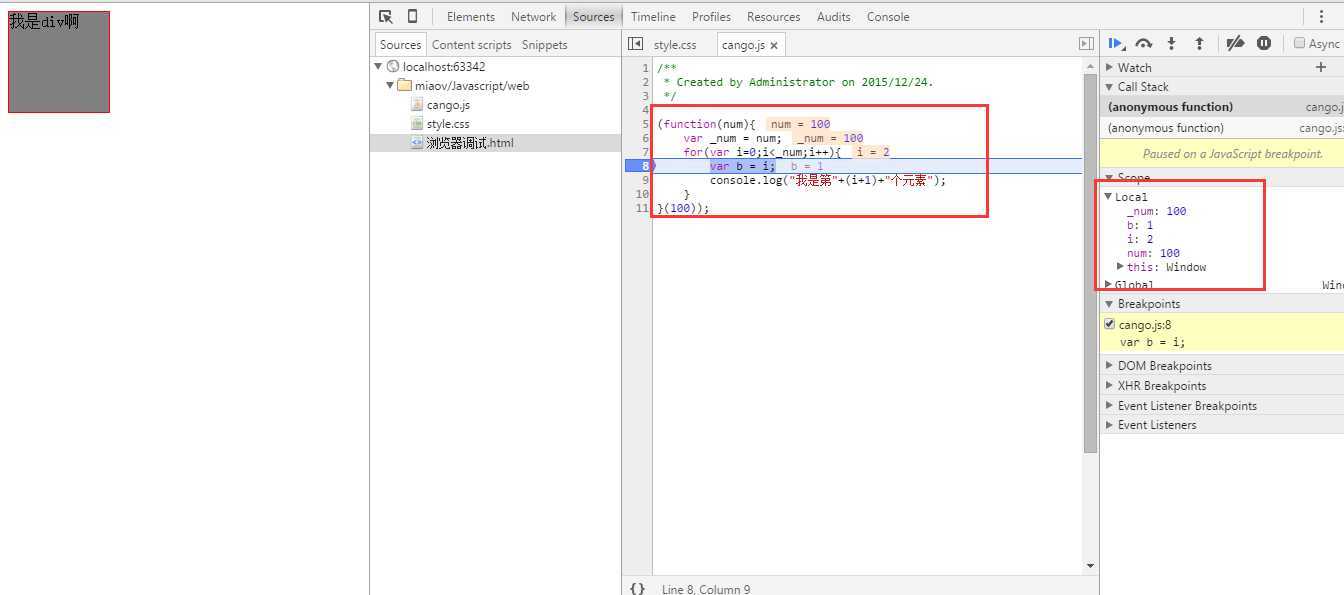Step out of current function icon
This screenshot has height=595, width=1344.
(1199, 43)
